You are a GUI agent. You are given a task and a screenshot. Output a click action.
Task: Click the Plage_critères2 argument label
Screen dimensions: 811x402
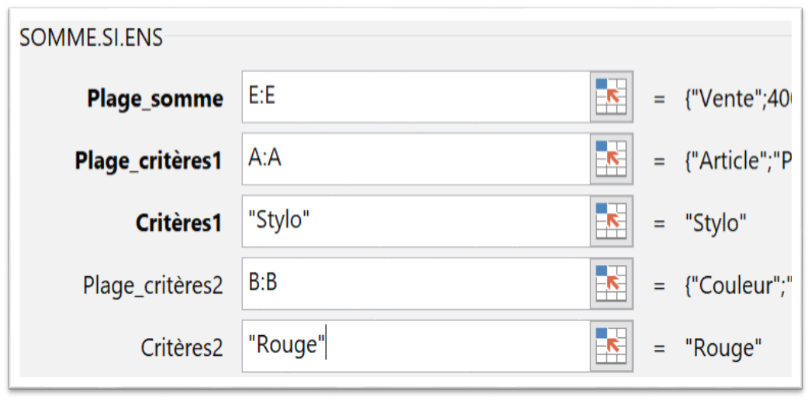coord(153,286)
